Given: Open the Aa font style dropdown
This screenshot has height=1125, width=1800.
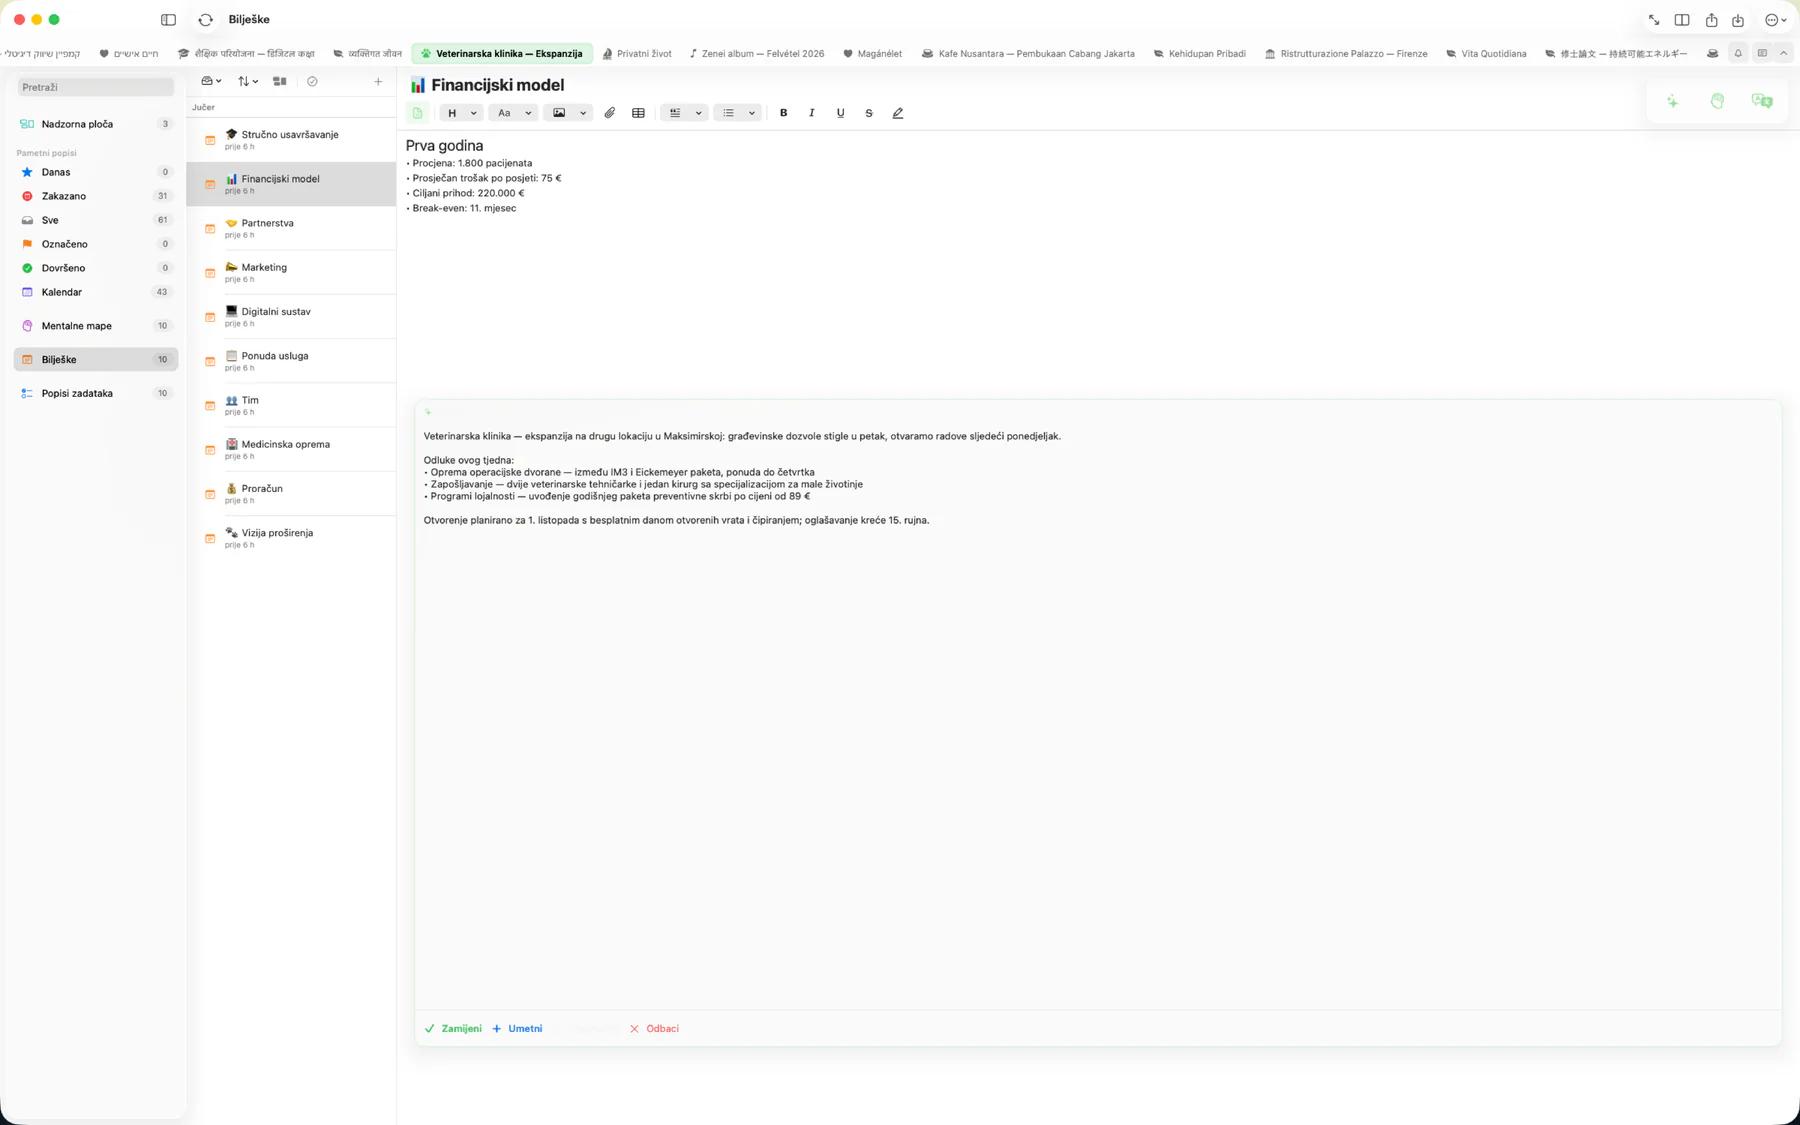Looking at the screenshot, I should point(513,113).
